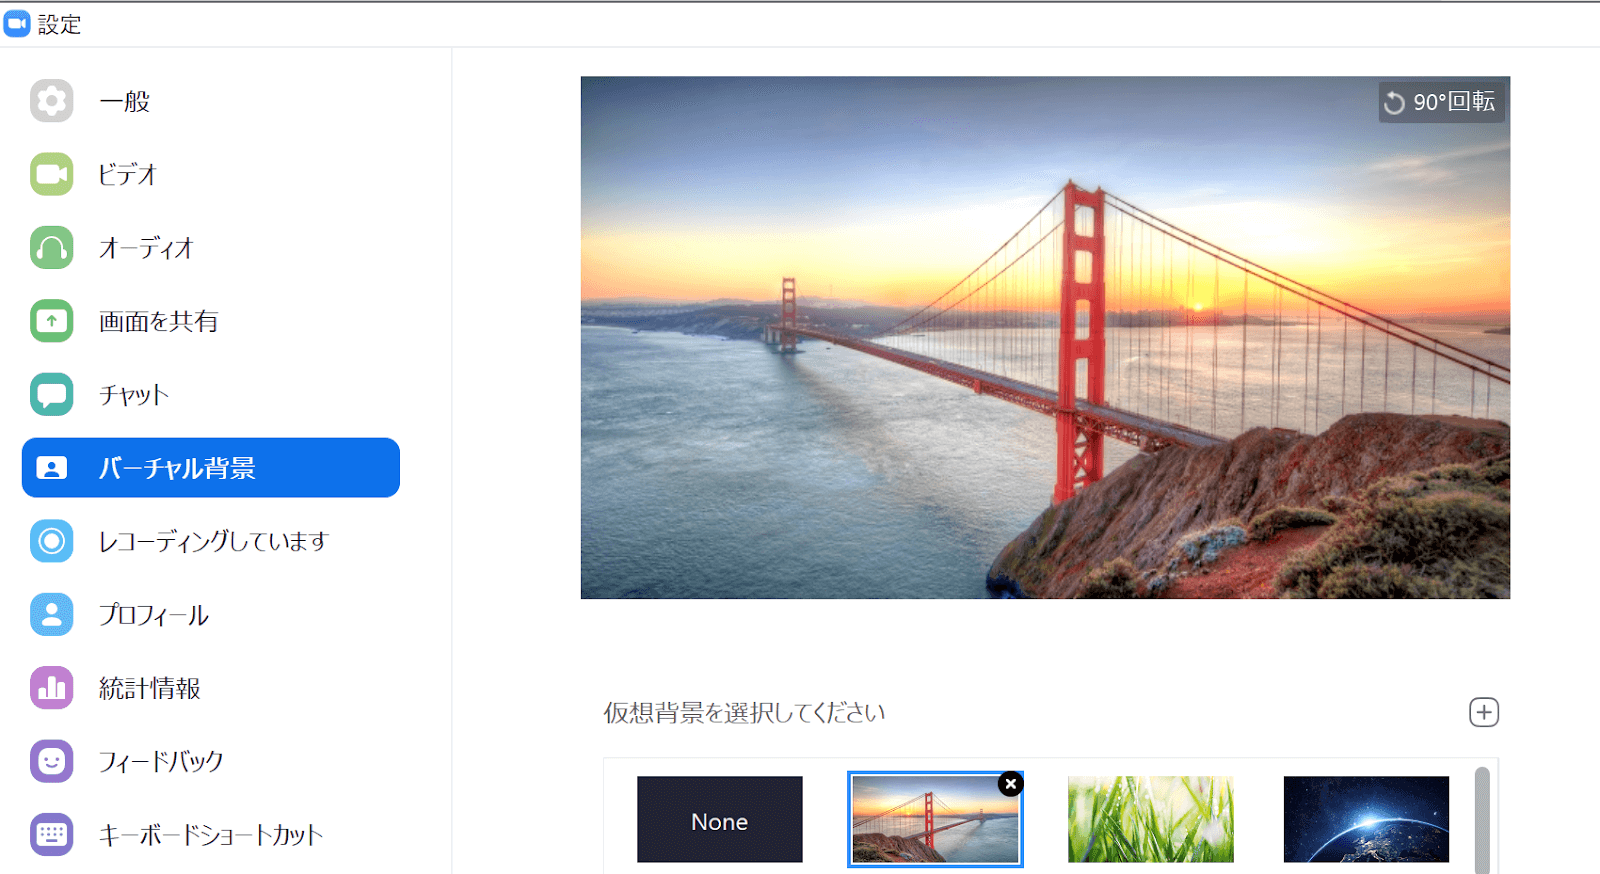The width and height of the screenshot is (1600, 874).
Task: Select the None background option
Action: 720,819
